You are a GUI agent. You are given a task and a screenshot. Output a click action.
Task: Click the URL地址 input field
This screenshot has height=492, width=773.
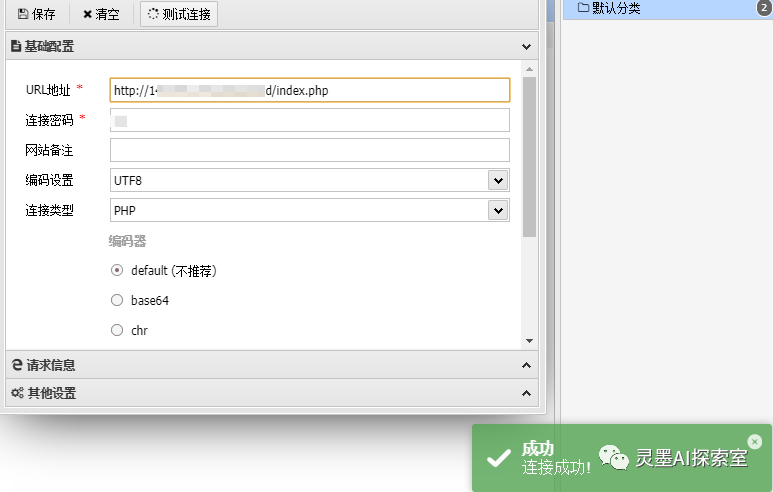pyautogui.click(x=309, y=90)
